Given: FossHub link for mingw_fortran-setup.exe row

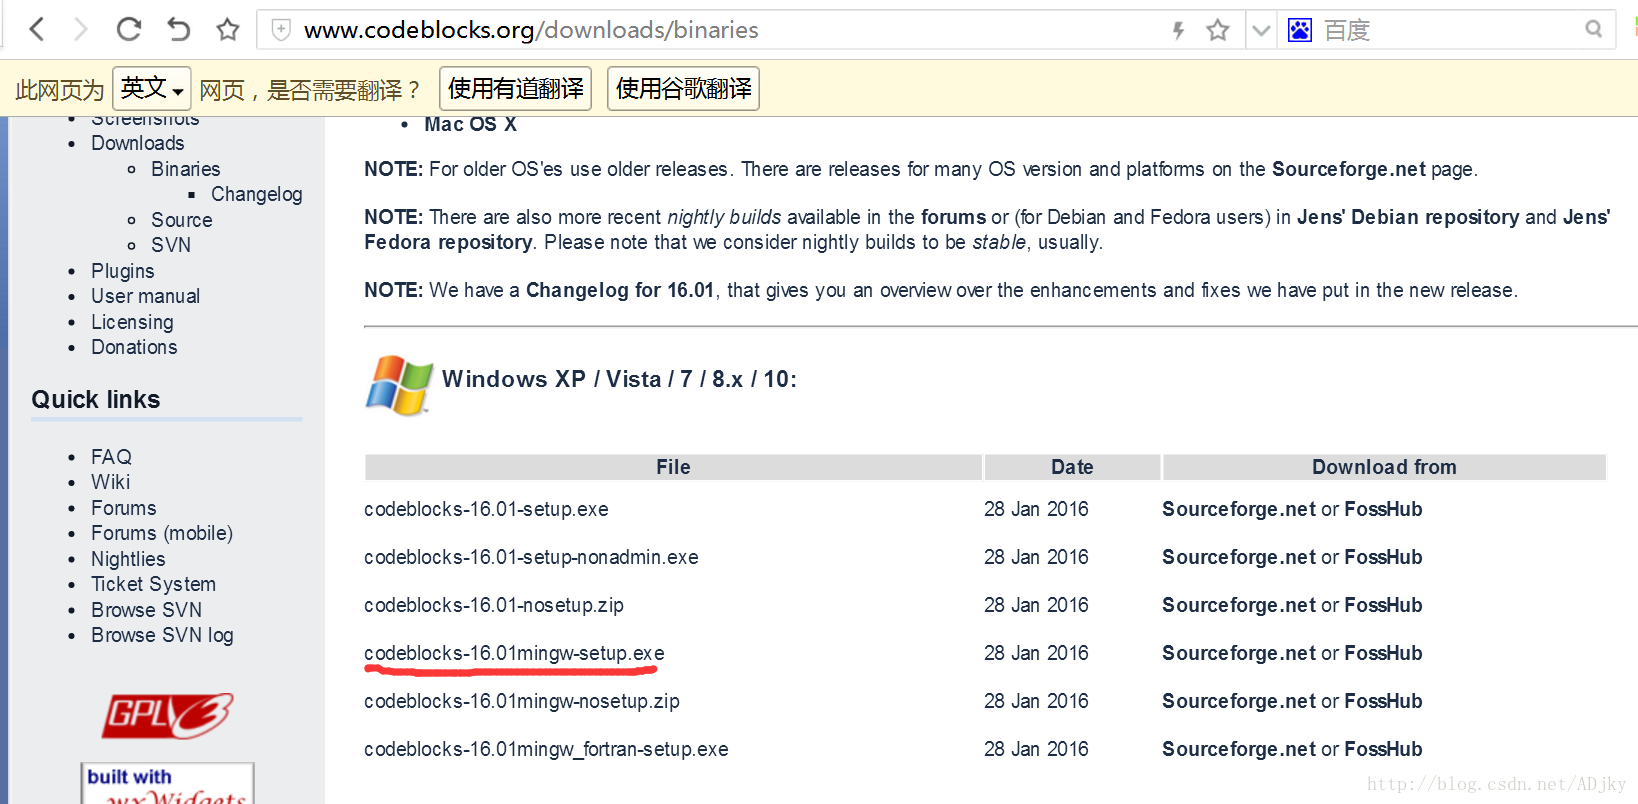Looking at the screenshot, I should (x=1383, y=749).
